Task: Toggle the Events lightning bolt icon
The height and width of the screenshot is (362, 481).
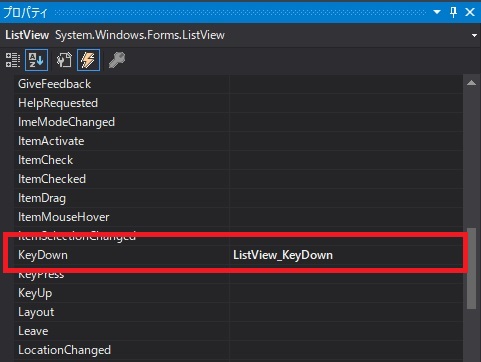Action: pyautogui.click(x=88, y=60)
